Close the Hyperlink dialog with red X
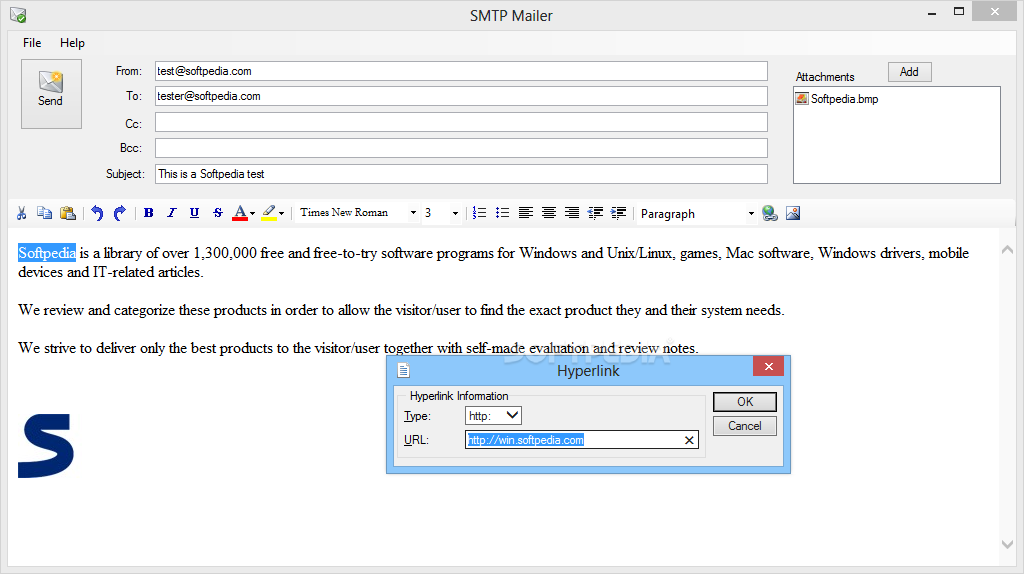1024x574 pixels. tap(769, 366)
